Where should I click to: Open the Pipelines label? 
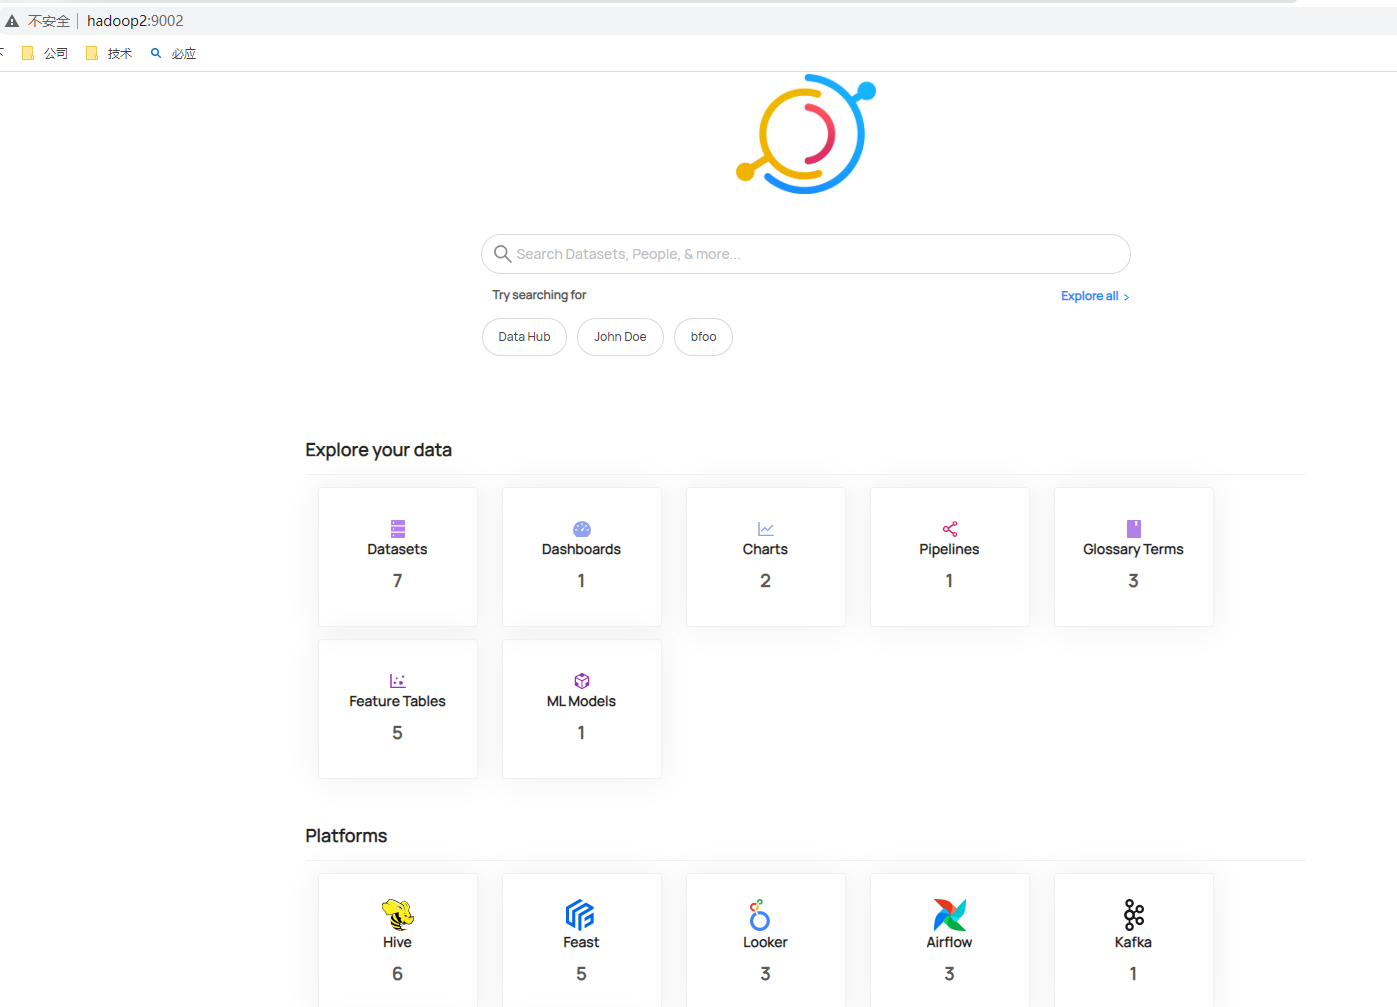tap(949, 549)
